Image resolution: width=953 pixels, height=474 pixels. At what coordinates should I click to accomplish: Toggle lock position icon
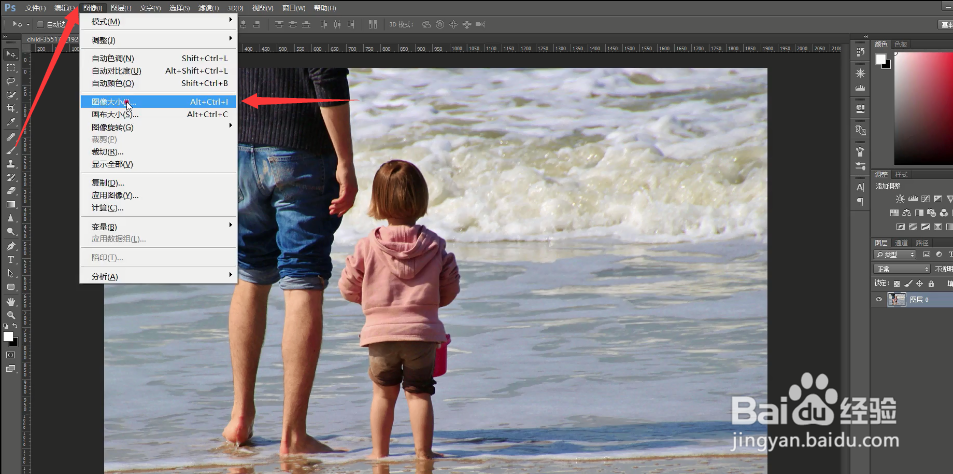coord(920,283)
